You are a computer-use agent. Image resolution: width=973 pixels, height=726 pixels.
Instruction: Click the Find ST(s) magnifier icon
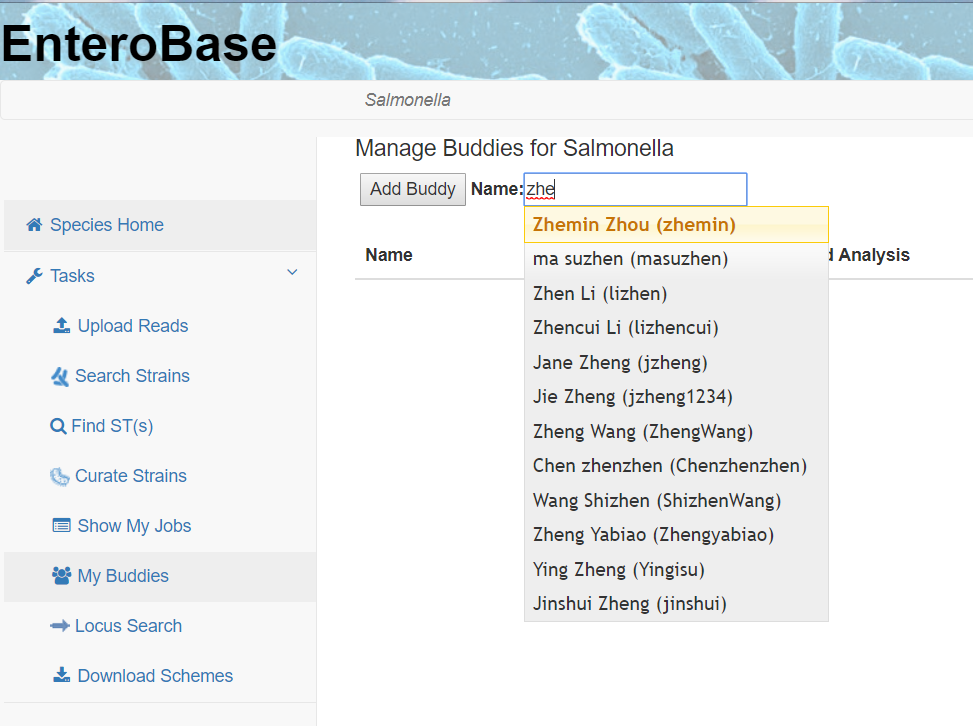point(58,426)
